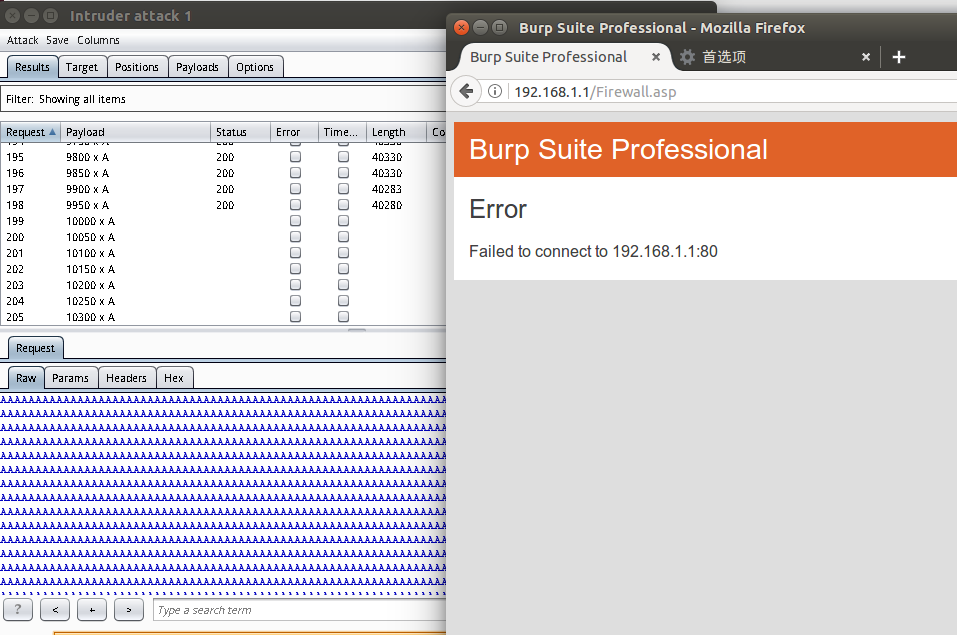Select request row 196 payload 9850 x A
The height and width of the screenshot is (635, 957).
[223, 173]
